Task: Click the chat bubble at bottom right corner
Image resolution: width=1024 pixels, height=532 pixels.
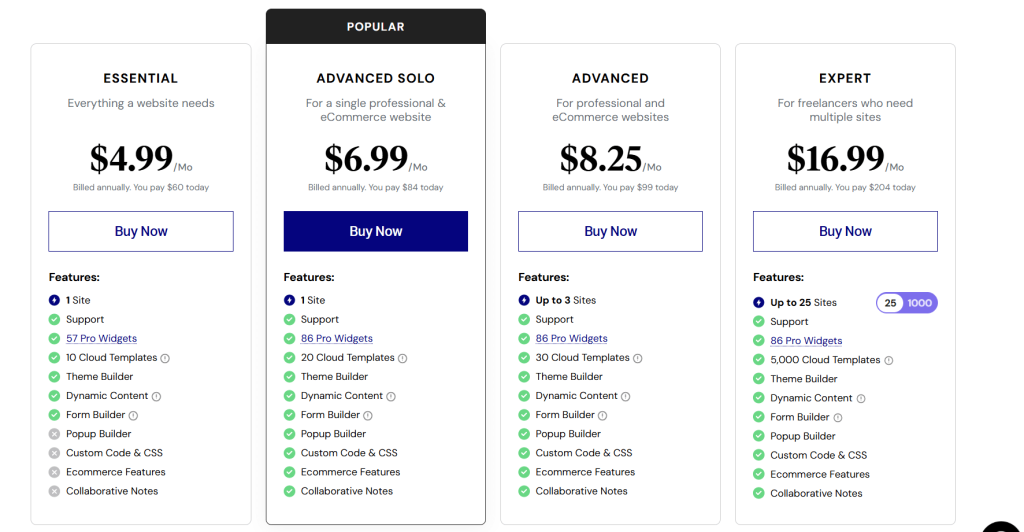Action: coord(1002,524)
